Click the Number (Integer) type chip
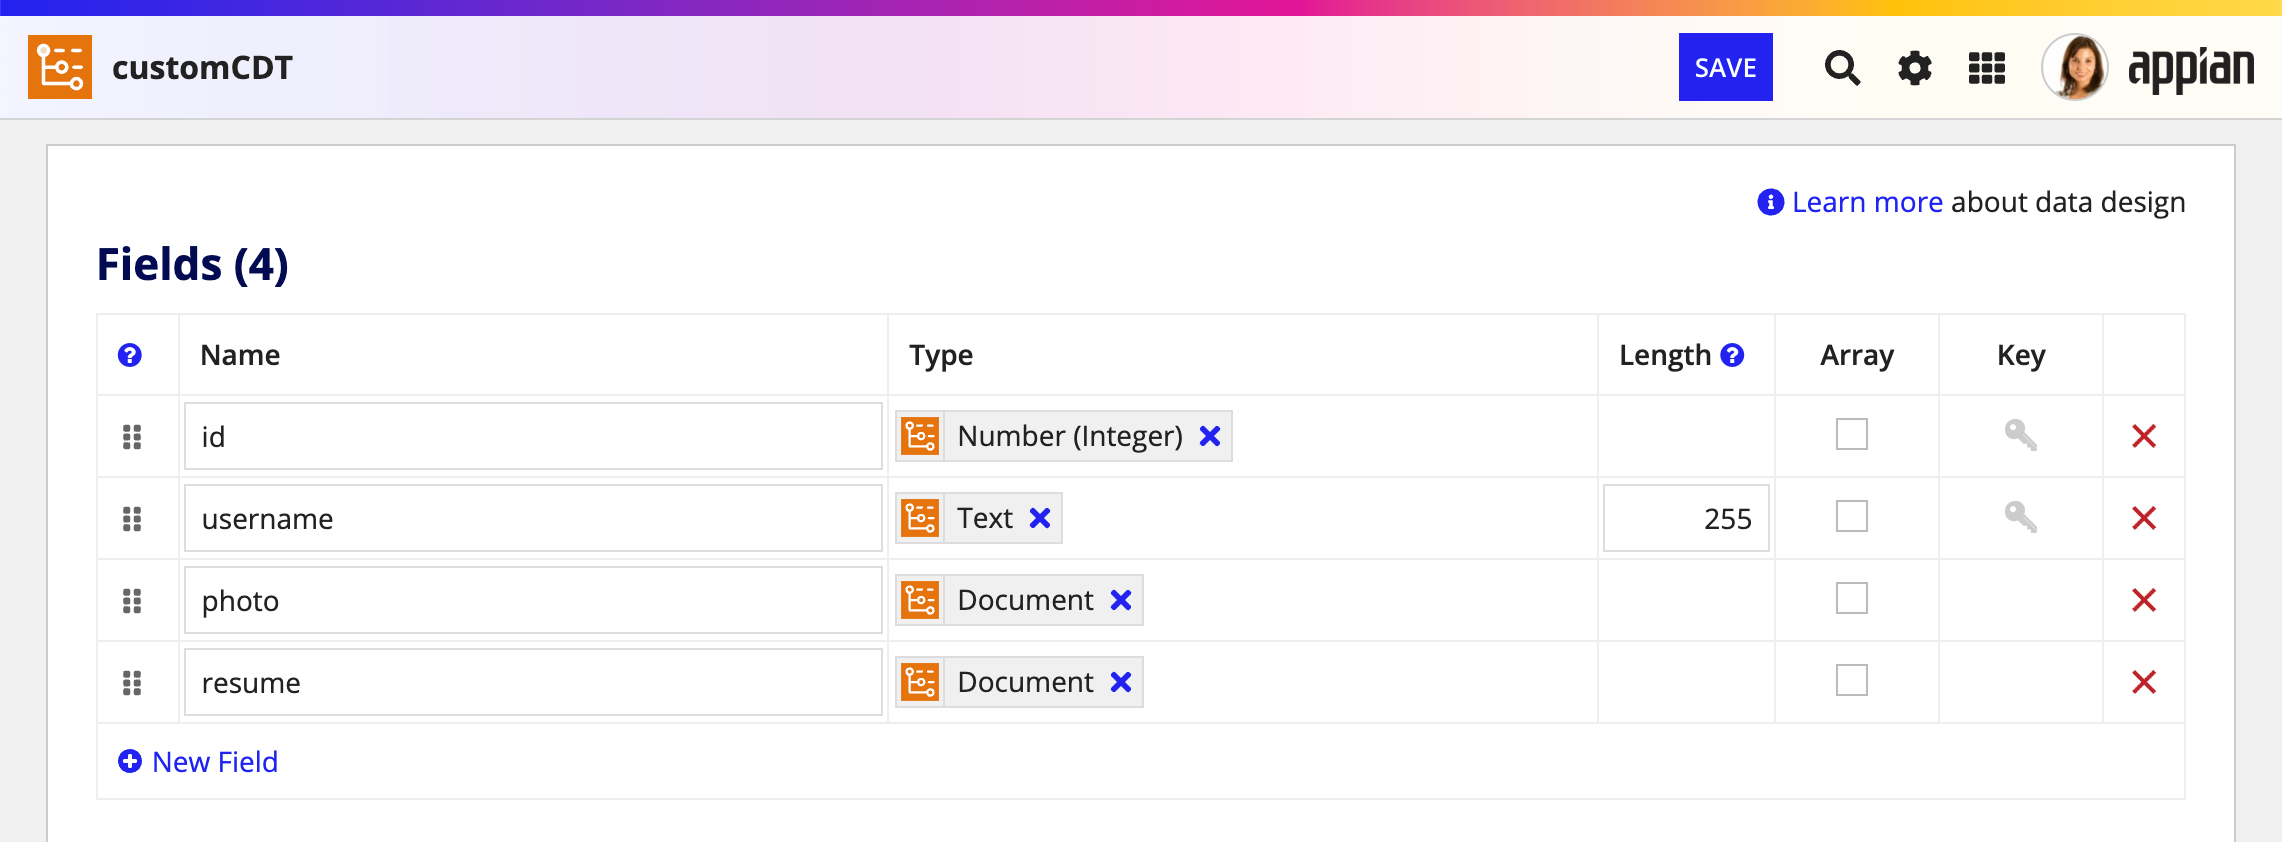The height and width of the screenshot is (842, 2282). (x=1064, y=436)
